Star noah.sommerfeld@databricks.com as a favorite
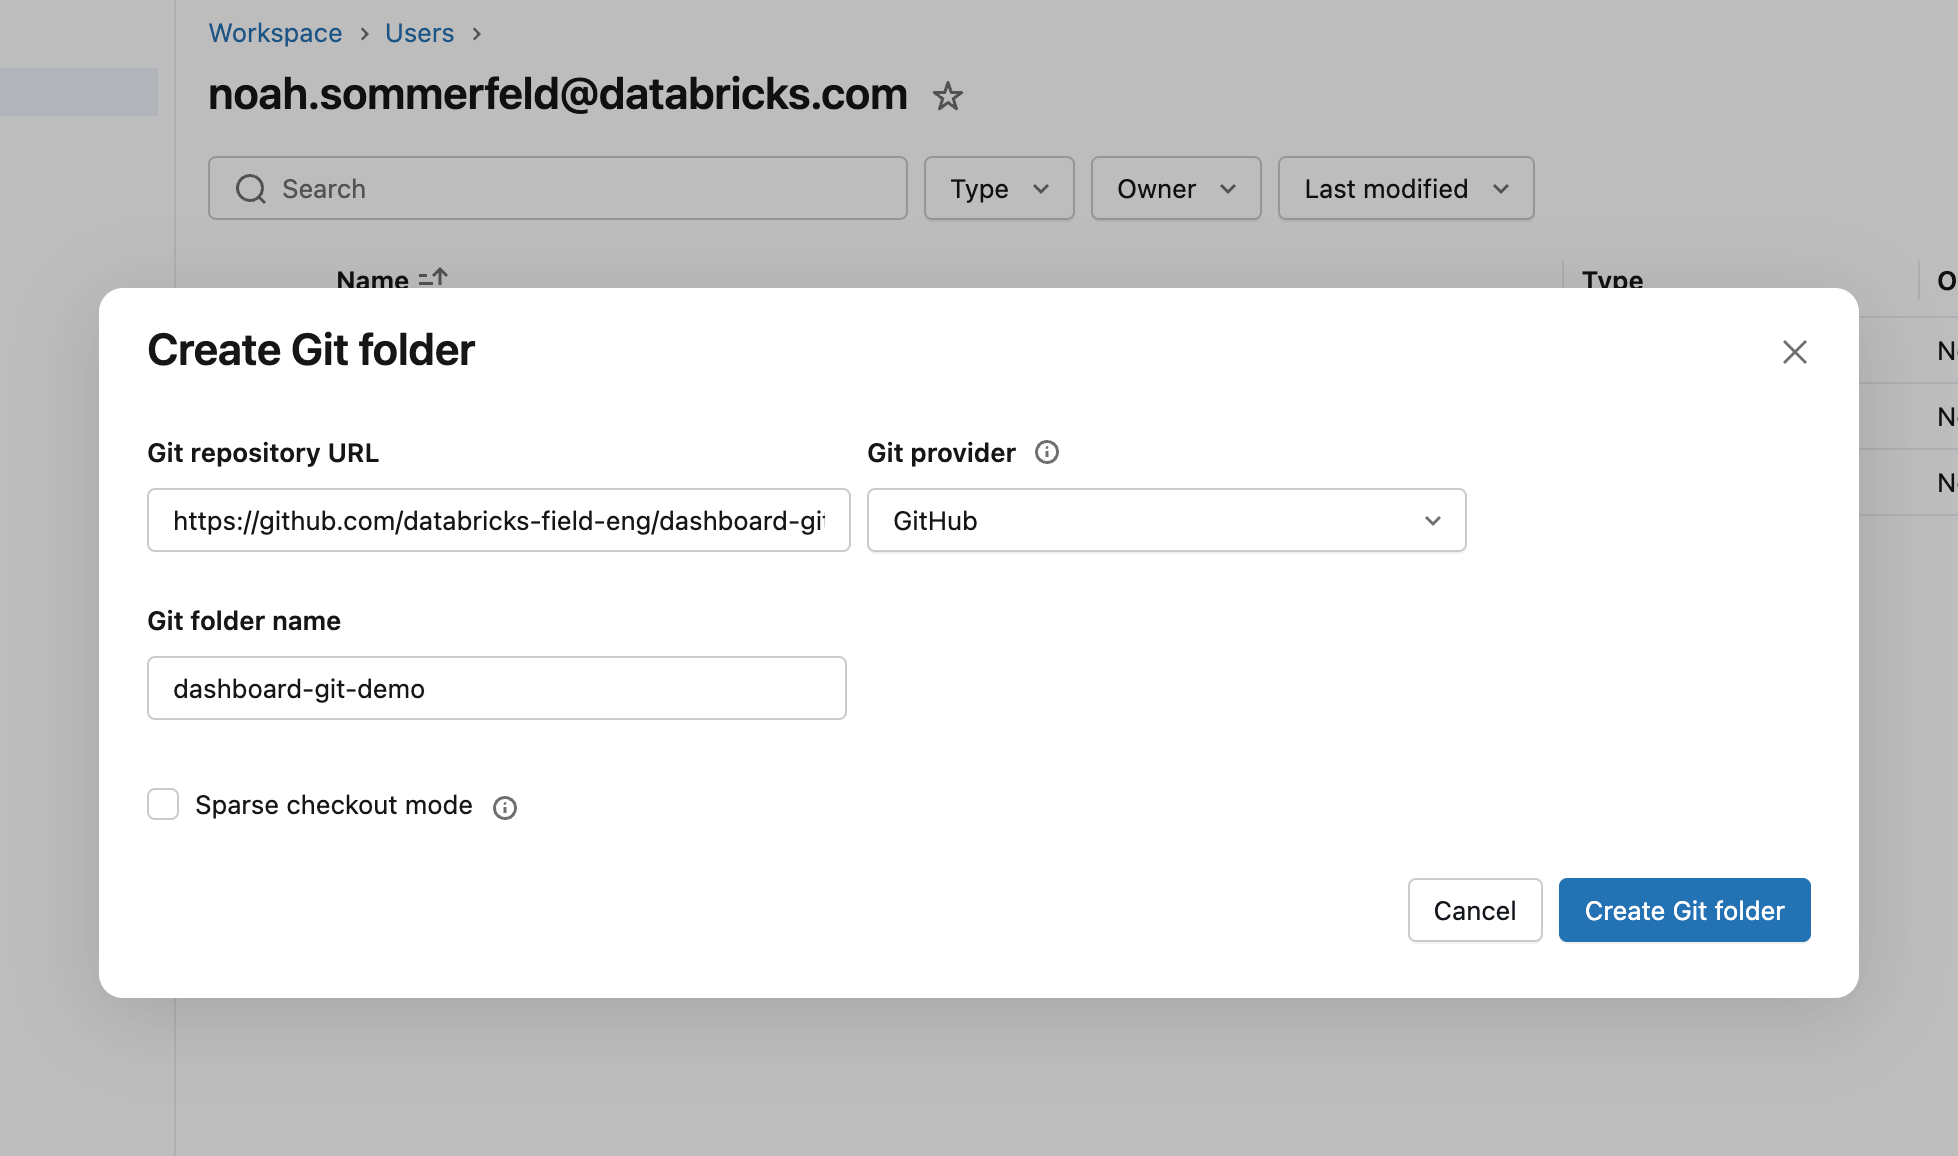1958x1156 pixels. (947, 97)
